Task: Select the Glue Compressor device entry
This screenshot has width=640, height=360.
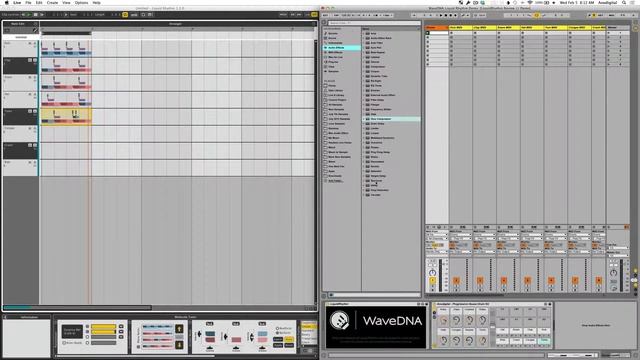Action: click(x=391, y=119)
